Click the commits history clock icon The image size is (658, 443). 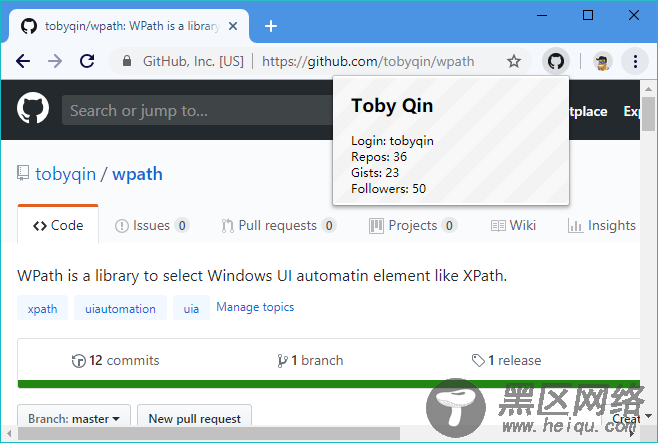click(78, 361)
